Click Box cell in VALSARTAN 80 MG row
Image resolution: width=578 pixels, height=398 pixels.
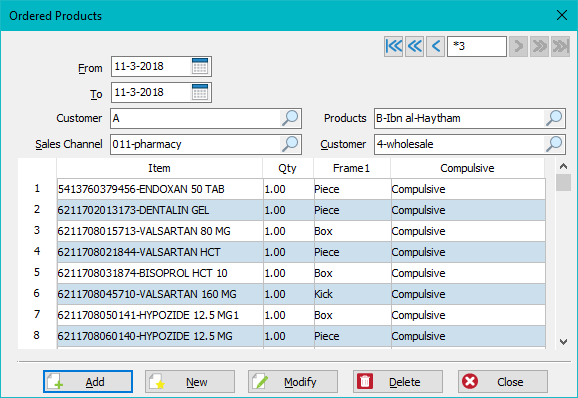[352, 231]
